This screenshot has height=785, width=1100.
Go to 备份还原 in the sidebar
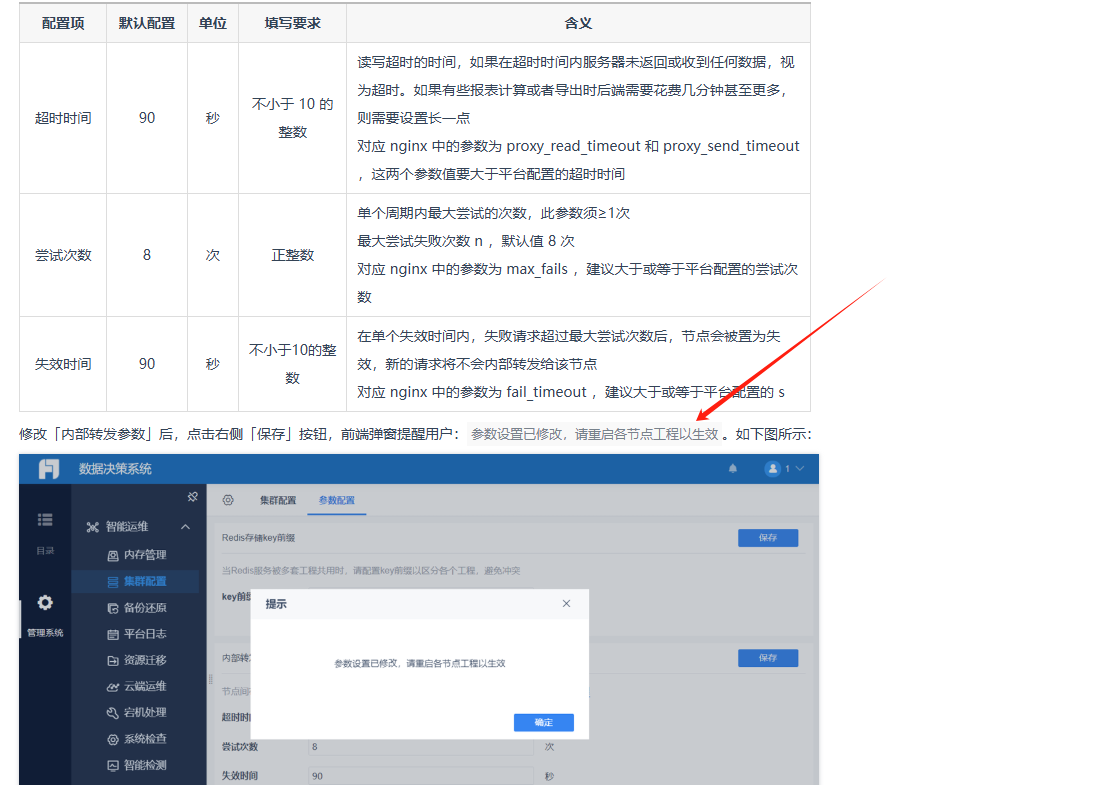[x=144, y=608]
